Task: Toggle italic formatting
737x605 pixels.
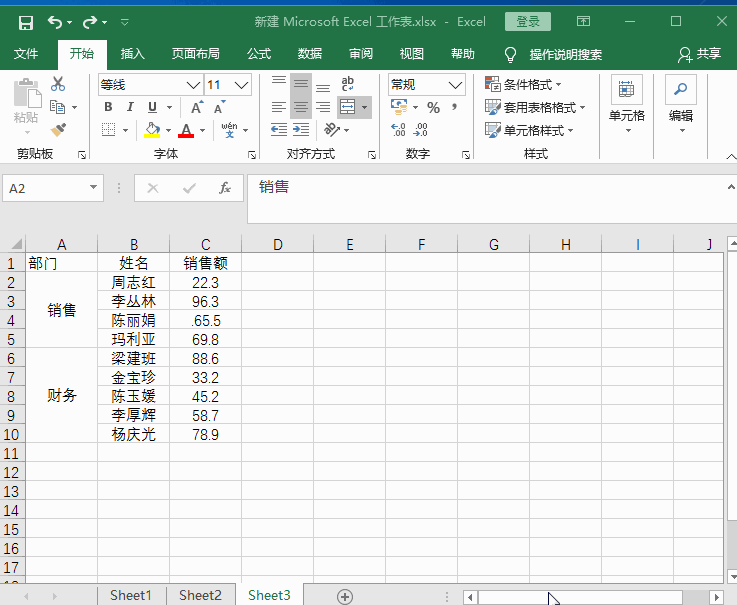Action: [x=130, y=107]
